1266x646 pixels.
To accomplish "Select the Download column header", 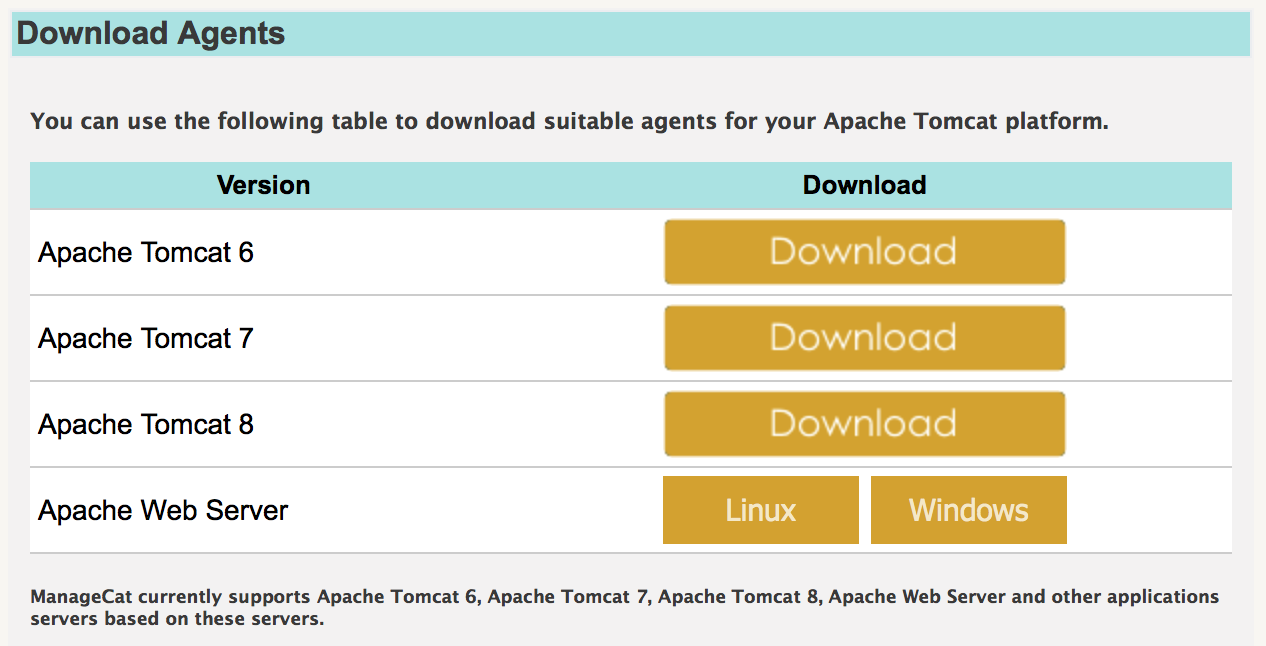I will tap(864, 185).
